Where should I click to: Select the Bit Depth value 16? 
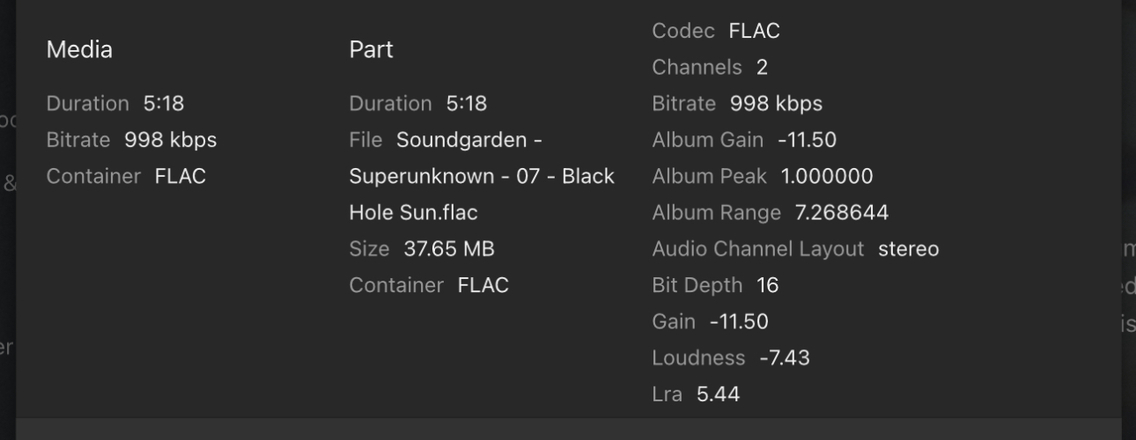[x=767, y=285]
